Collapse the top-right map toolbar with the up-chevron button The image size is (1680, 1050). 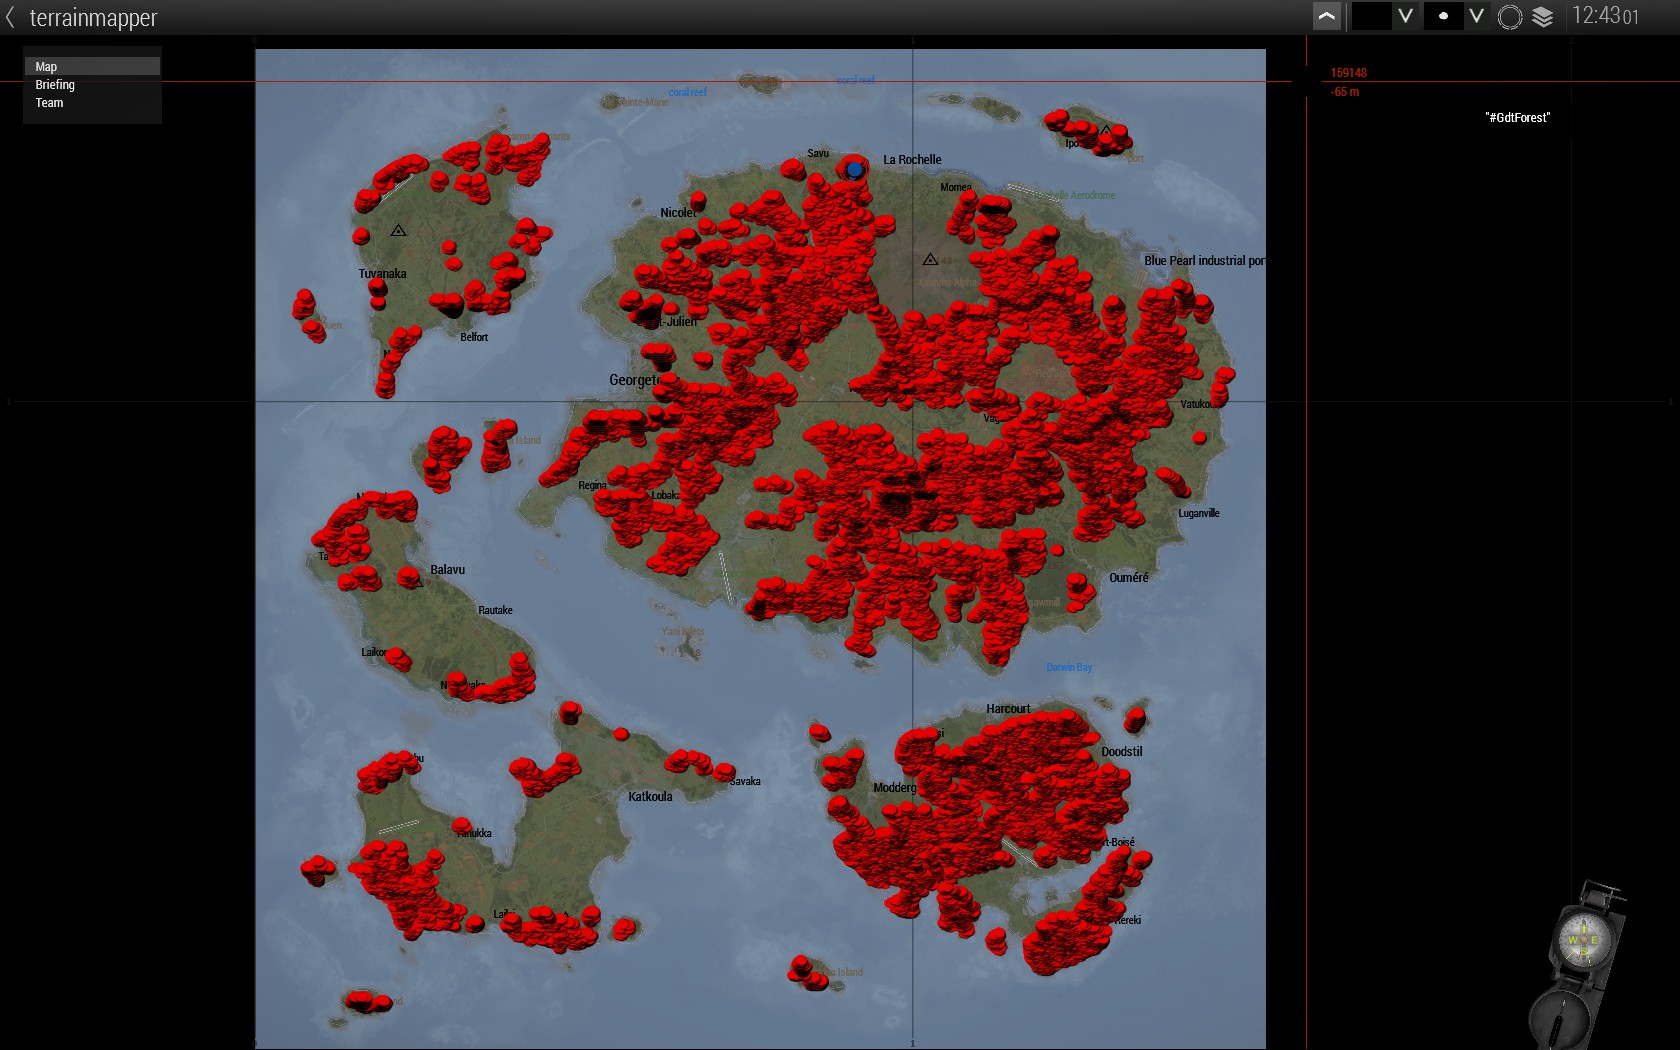point(1327,16)
